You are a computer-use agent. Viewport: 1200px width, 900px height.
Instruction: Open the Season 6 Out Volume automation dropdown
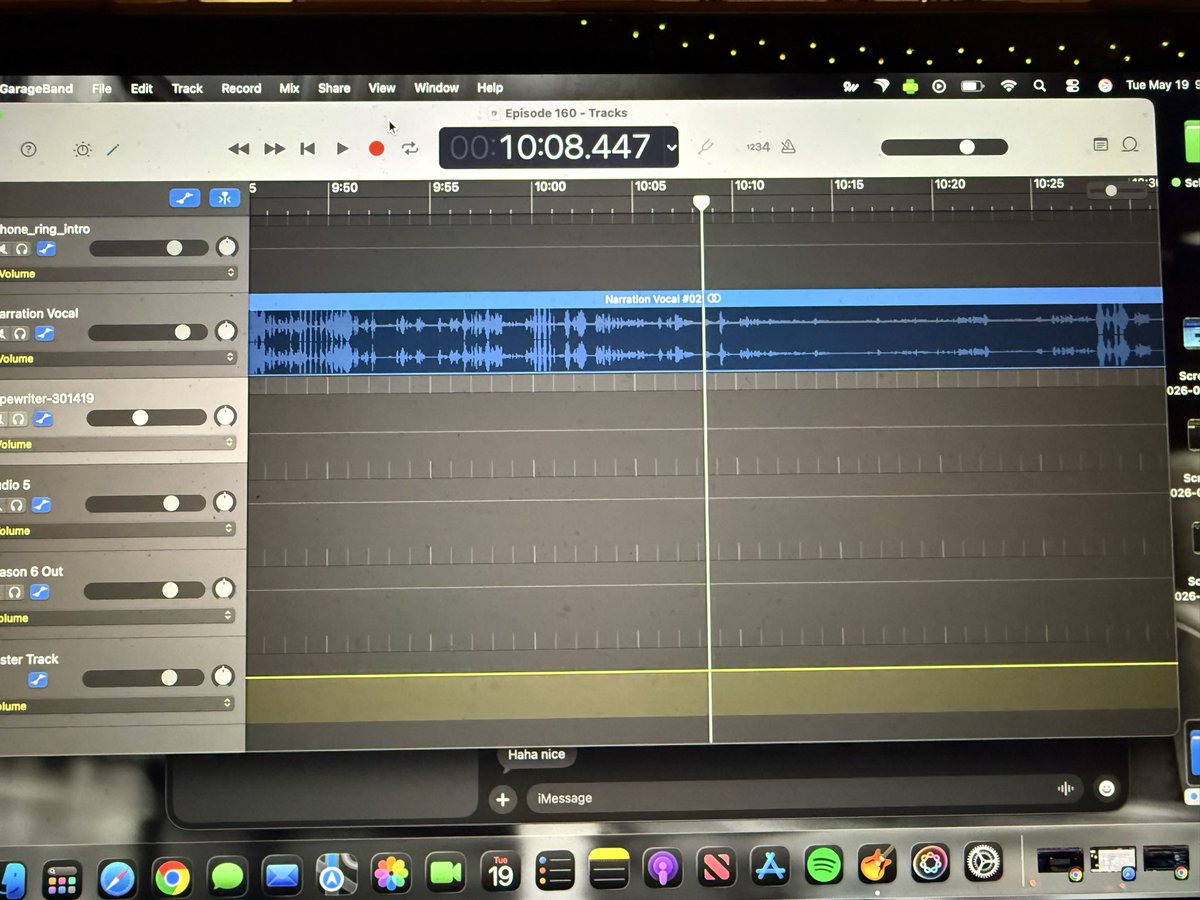click(118, 618)
